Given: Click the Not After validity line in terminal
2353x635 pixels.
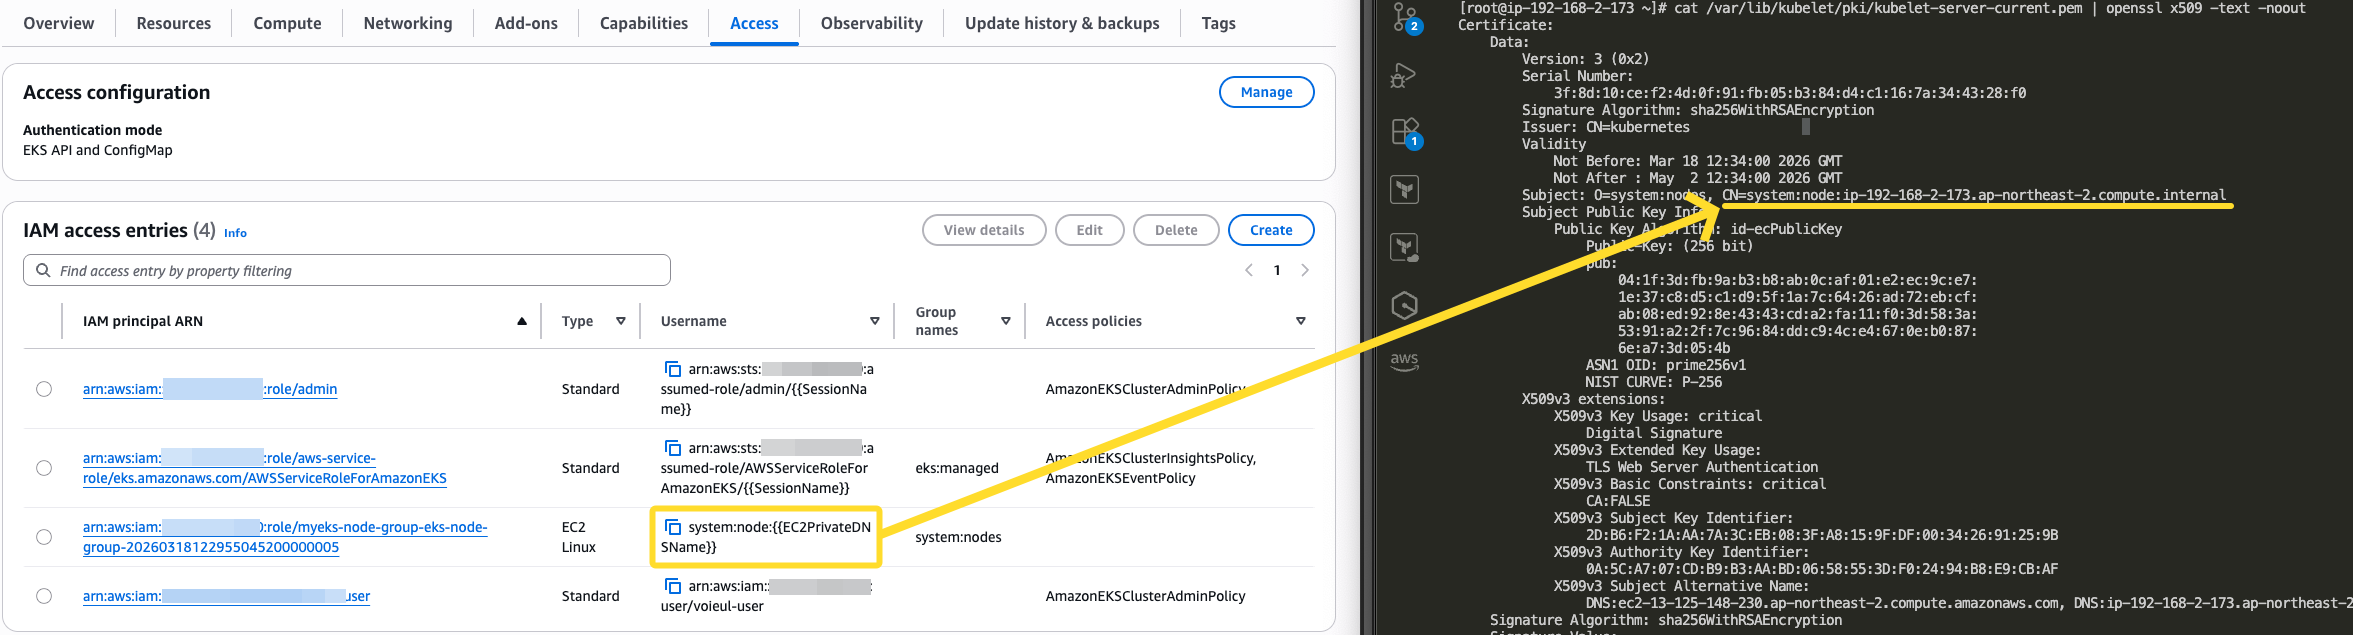Looking at the screenshot, I should (x=1698, y=178).
